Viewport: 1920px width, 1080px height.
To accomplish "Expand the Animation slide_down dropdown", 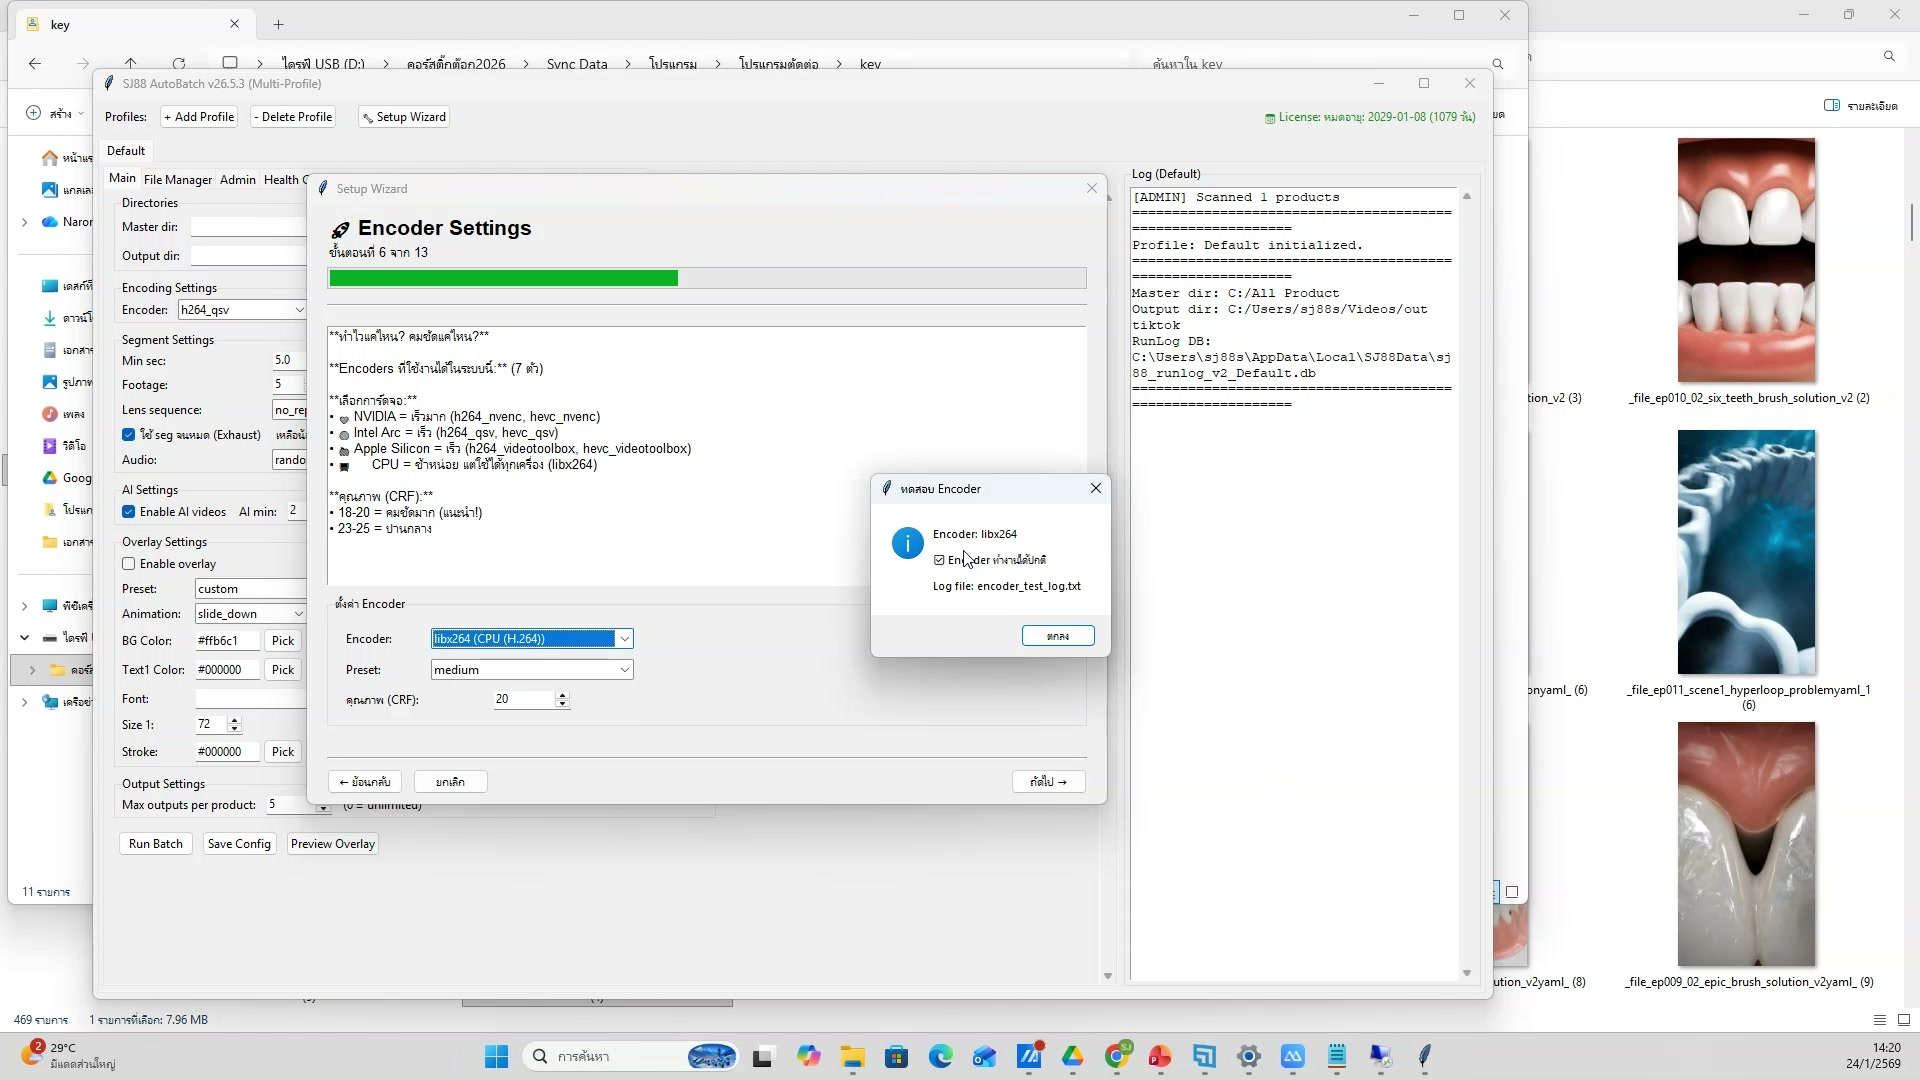I will 298,614.
